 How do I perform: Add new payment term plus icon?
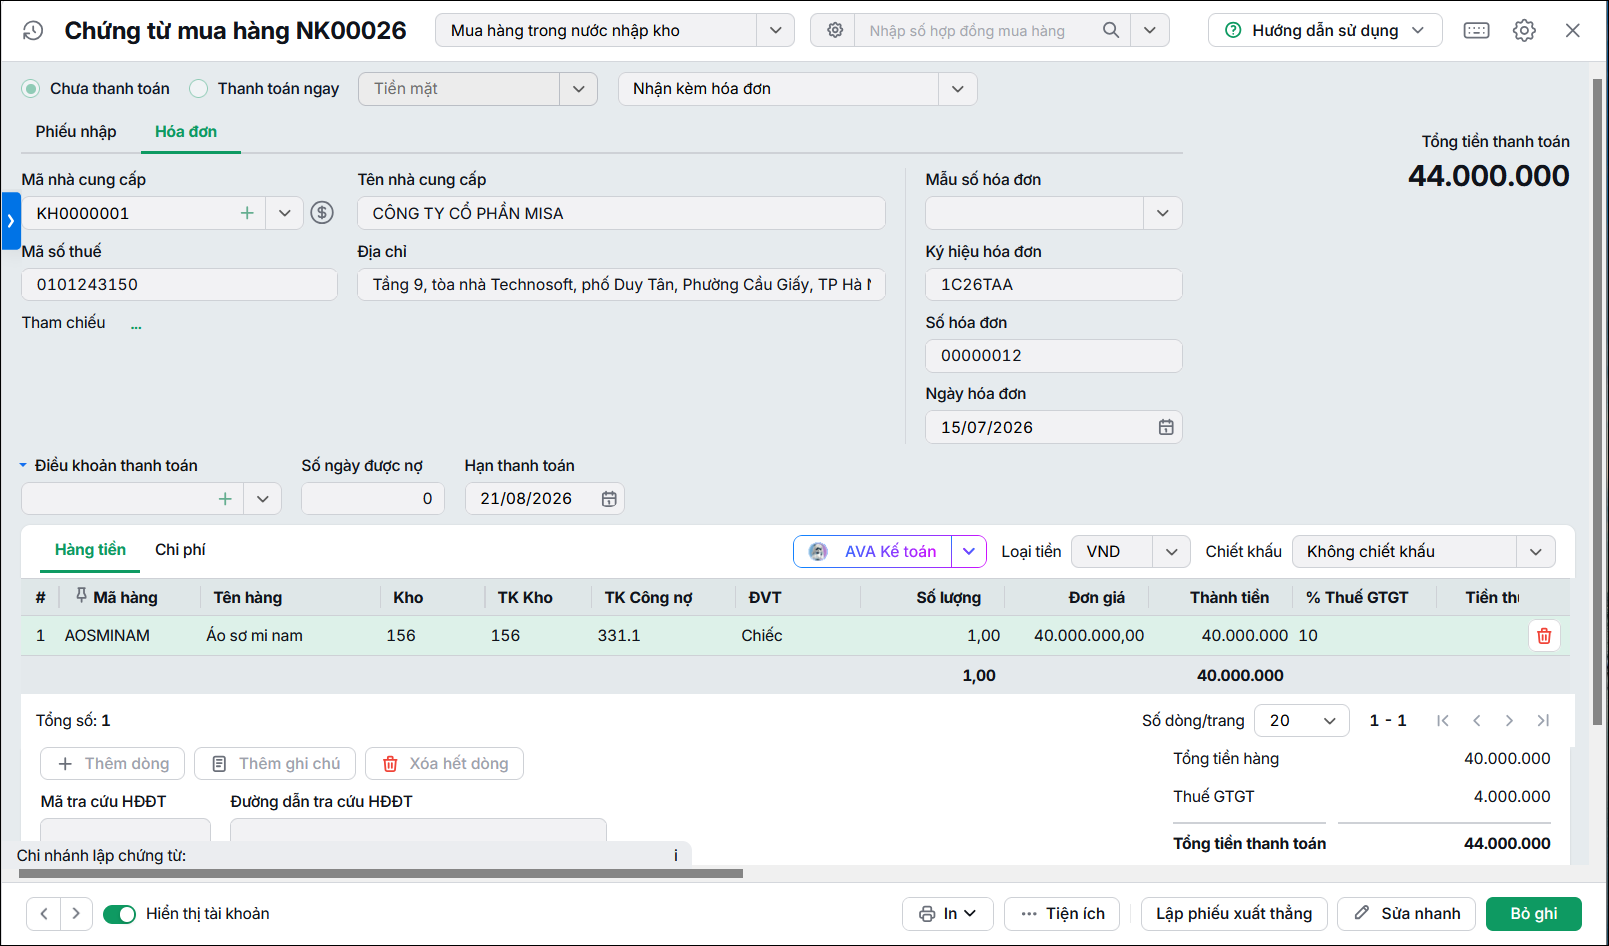(x=225, y=499)
